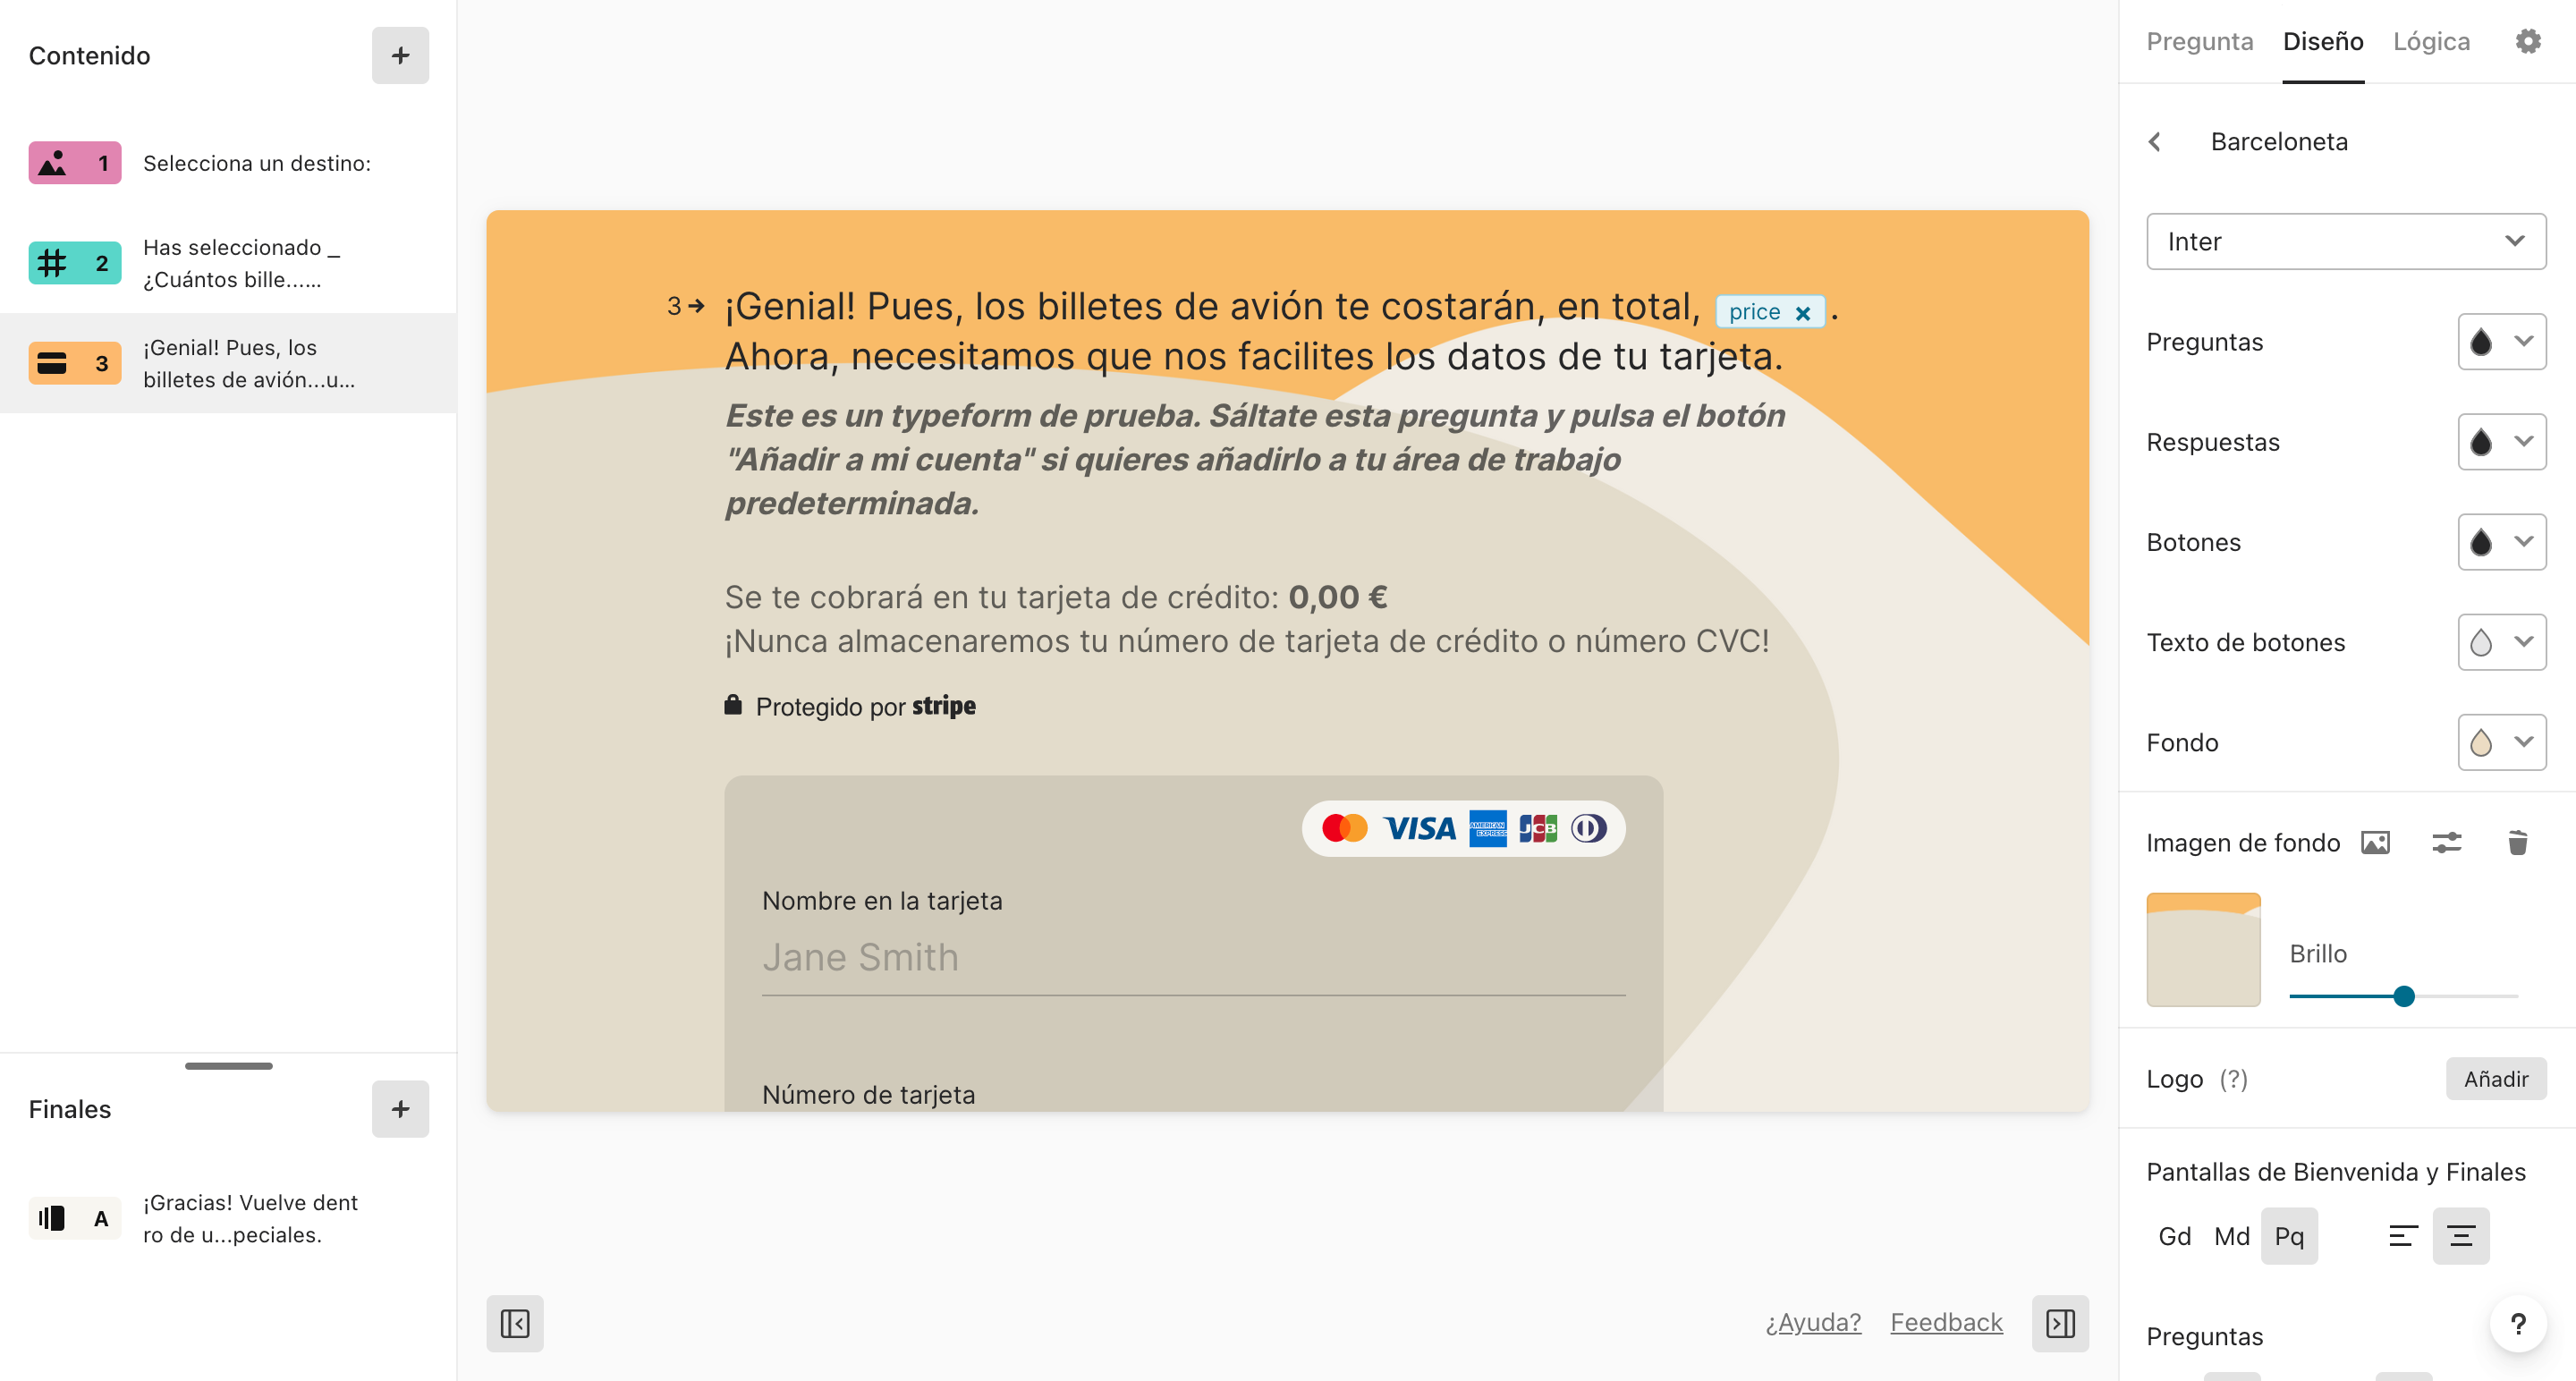2576x1381 pixels.
Task: Click the Añadir logo button
Action: (x=2493, y=1078)
